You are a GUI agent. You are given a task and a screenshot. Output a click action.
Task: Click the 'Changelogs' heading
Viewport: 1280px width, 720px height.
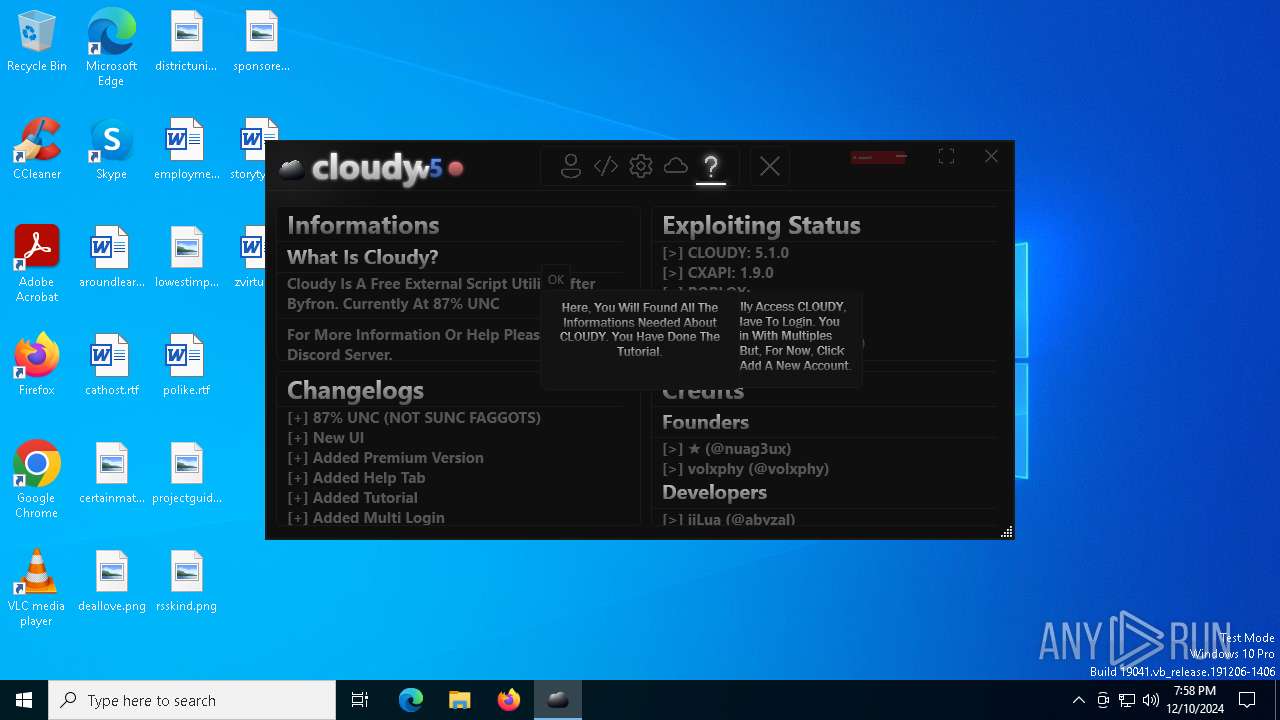pos(355,390)
